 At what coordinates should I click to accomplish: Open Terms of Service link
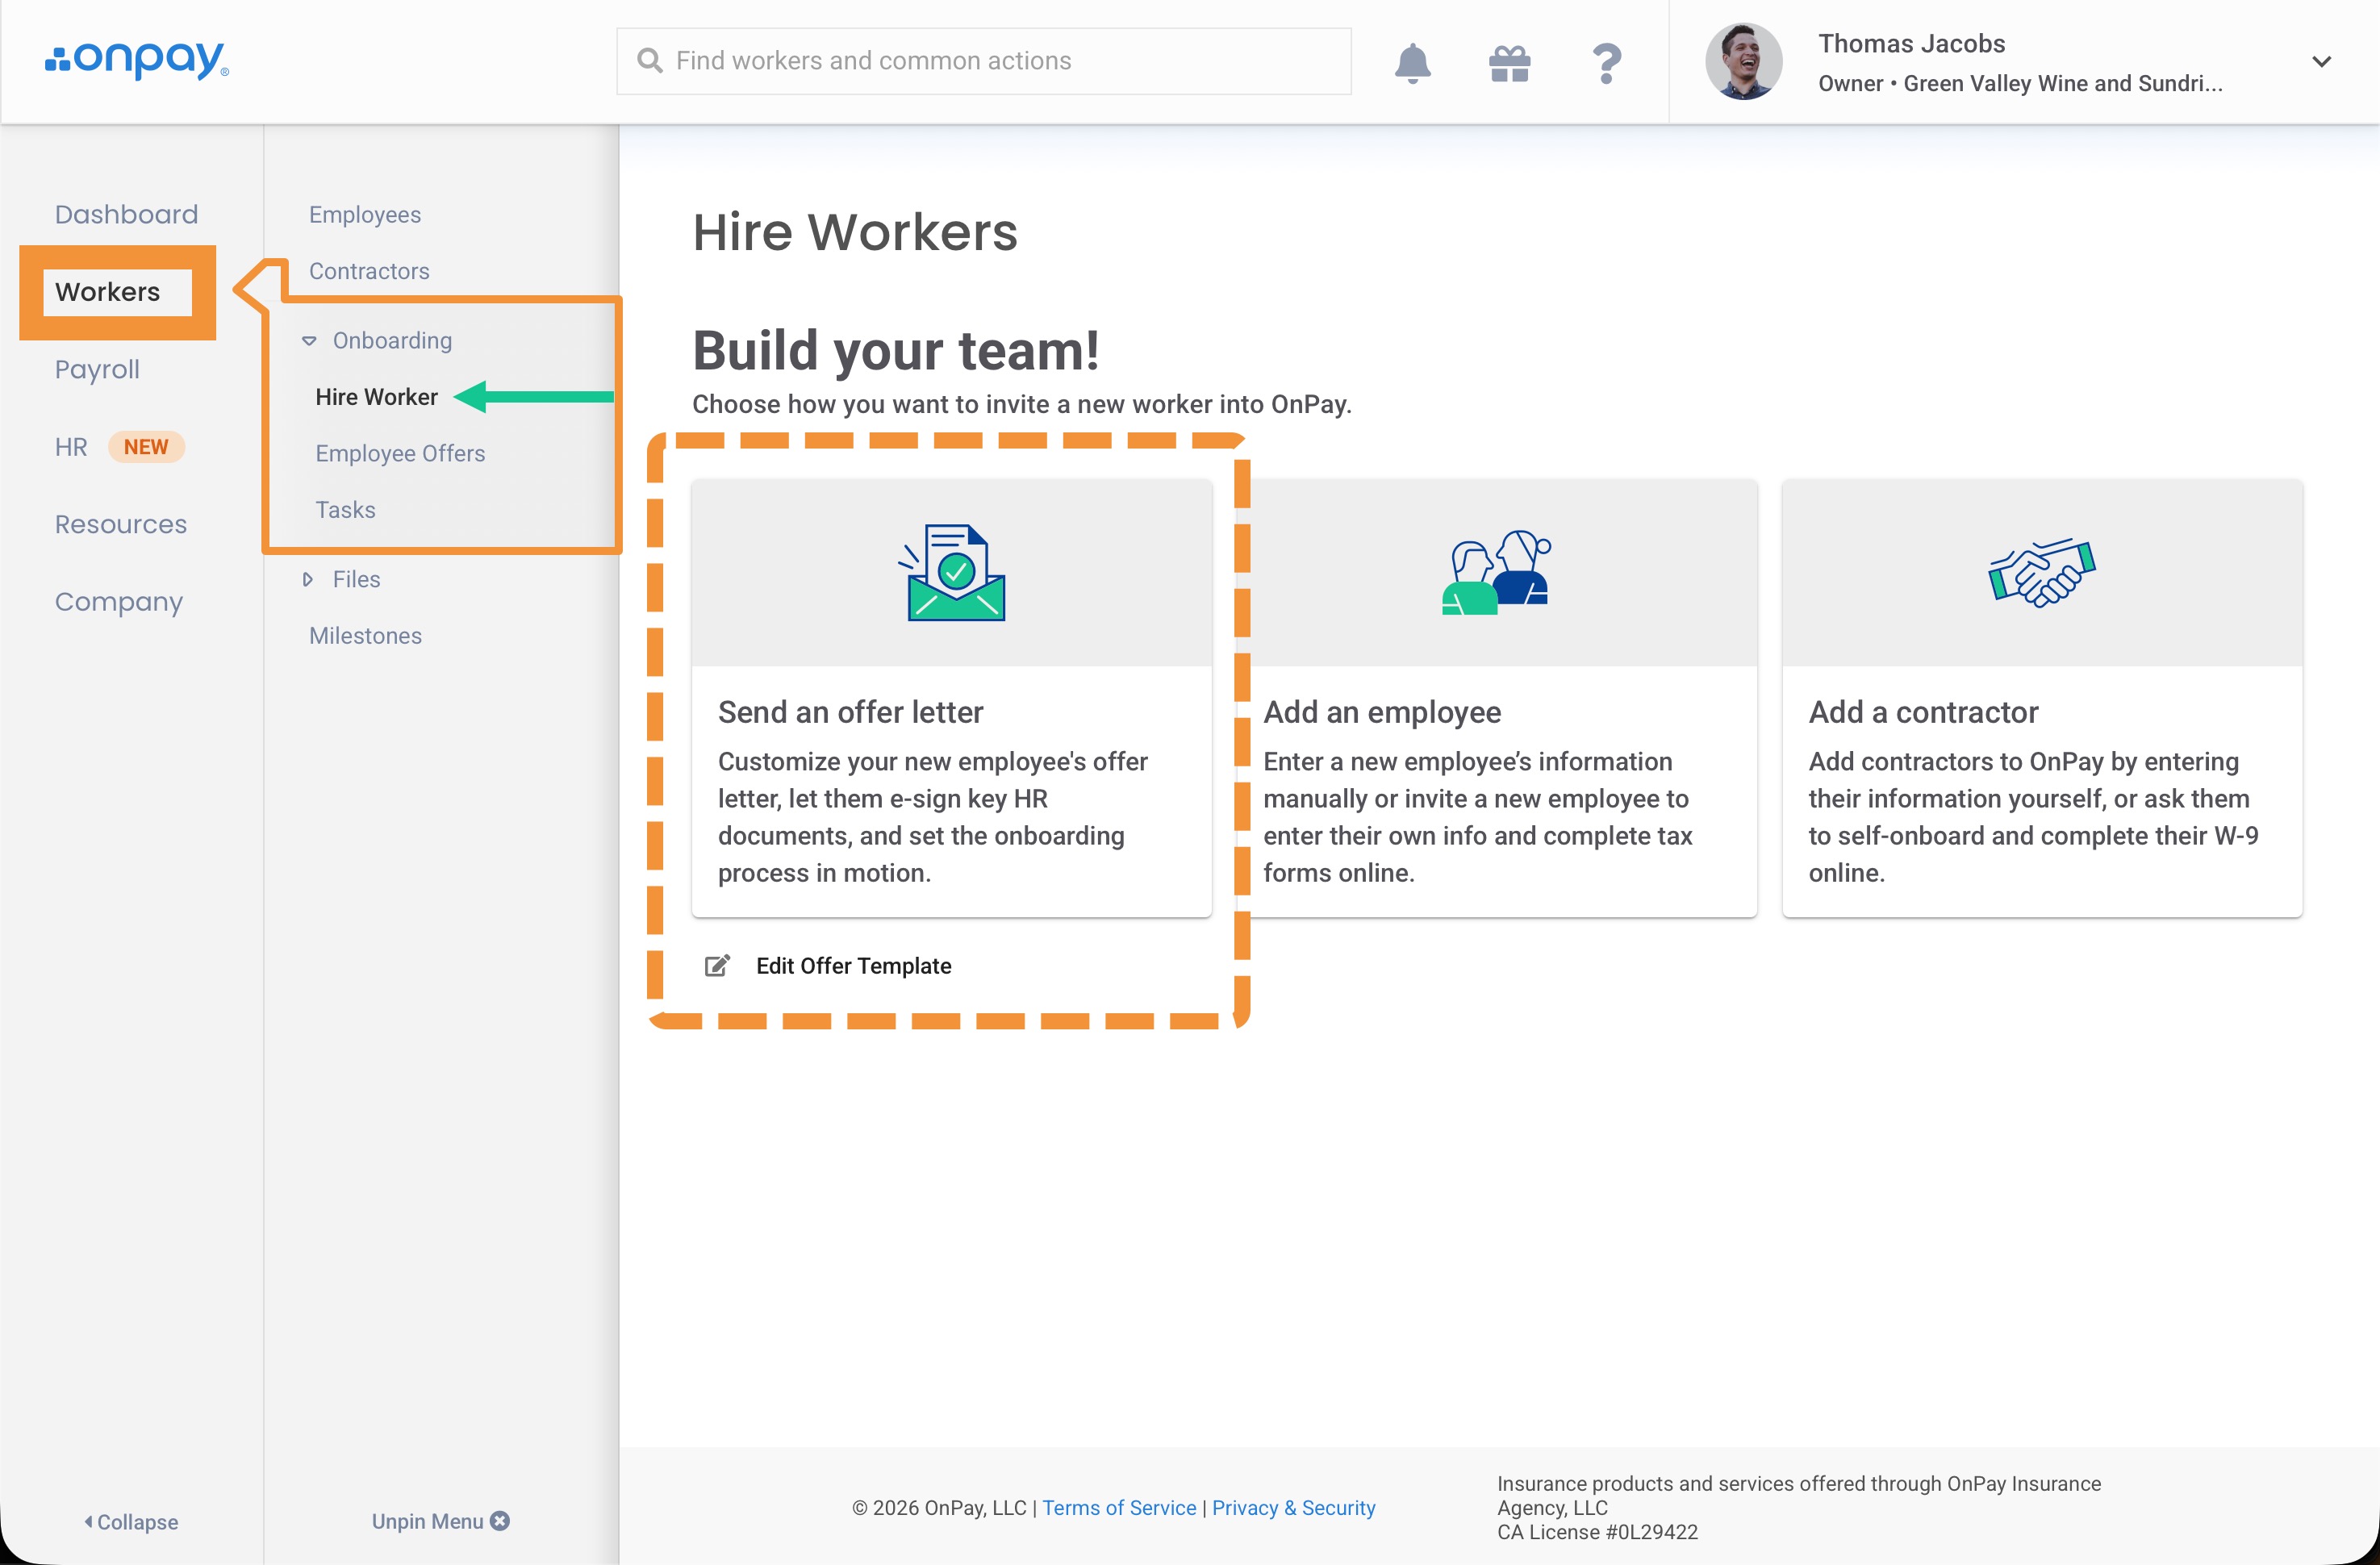(1118, 1507)
